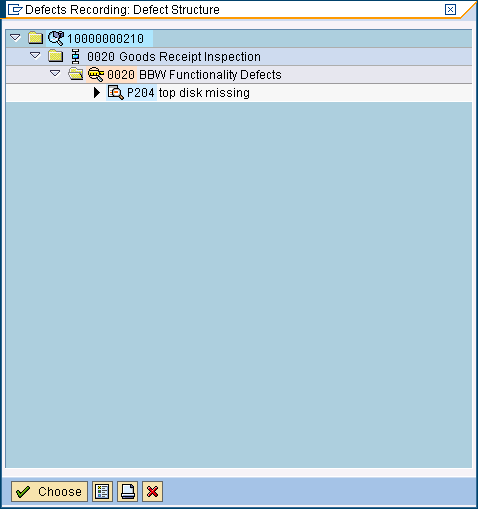Select the 10000000210 inspection lot entry
This screenshot has height=509, width=478.
[x=105, y=38]
